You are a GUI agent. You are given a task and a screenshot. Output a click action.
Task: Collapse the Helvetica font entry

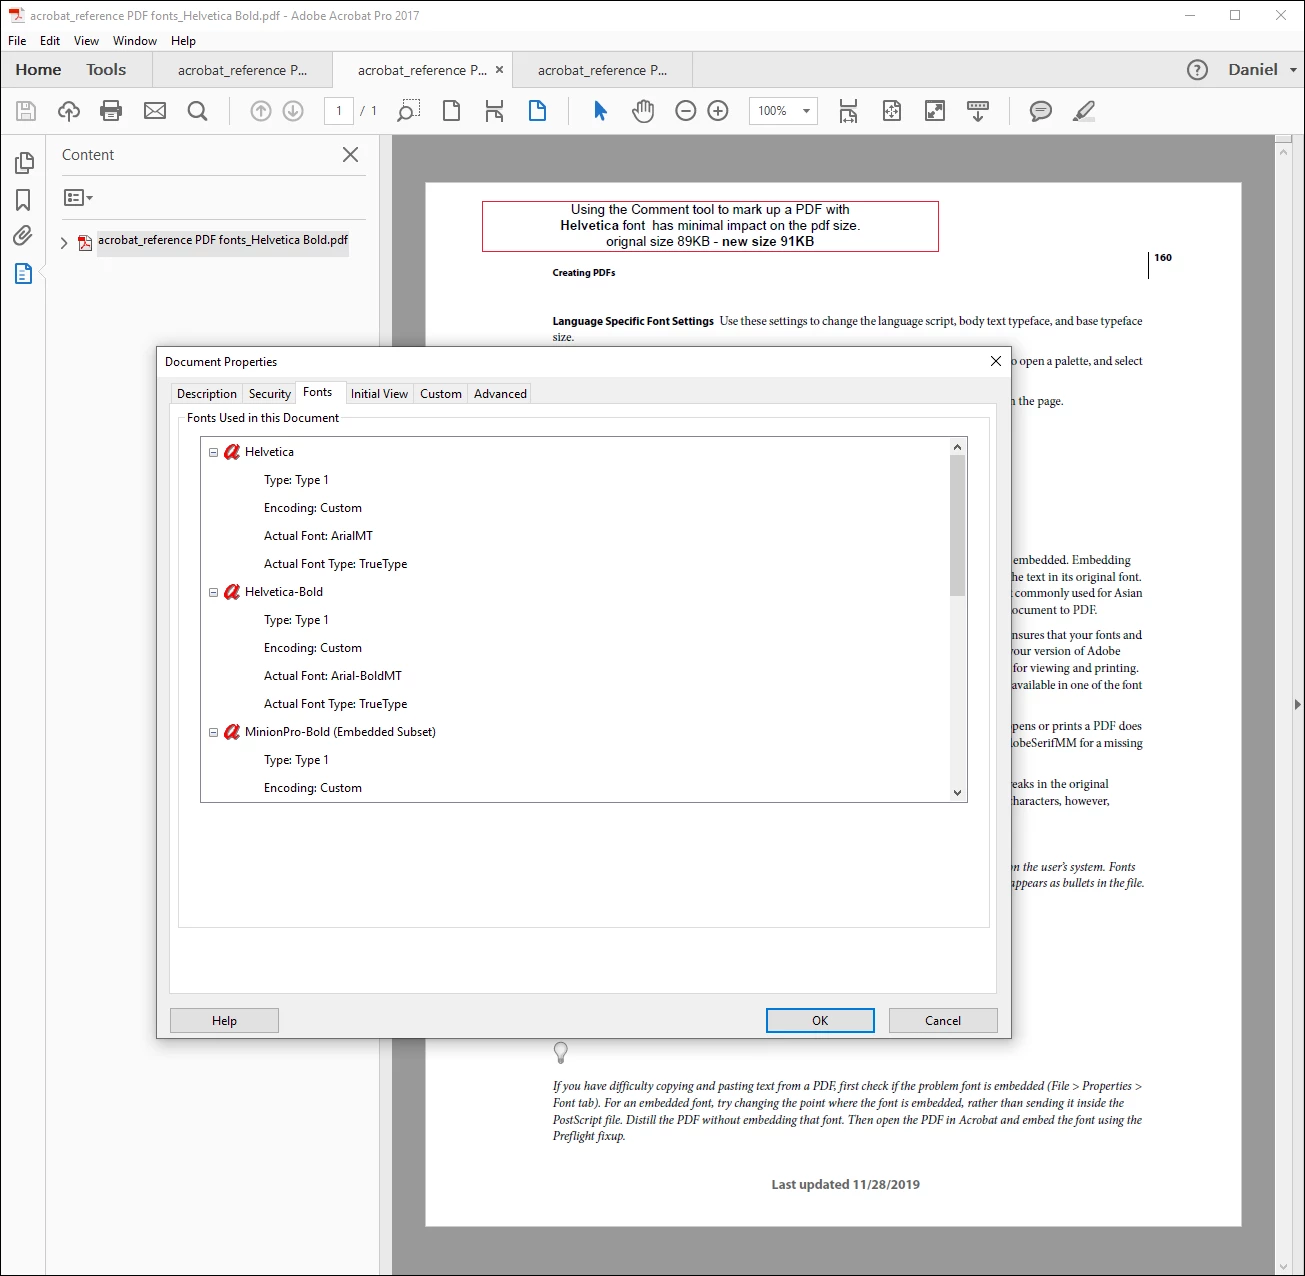213,452
